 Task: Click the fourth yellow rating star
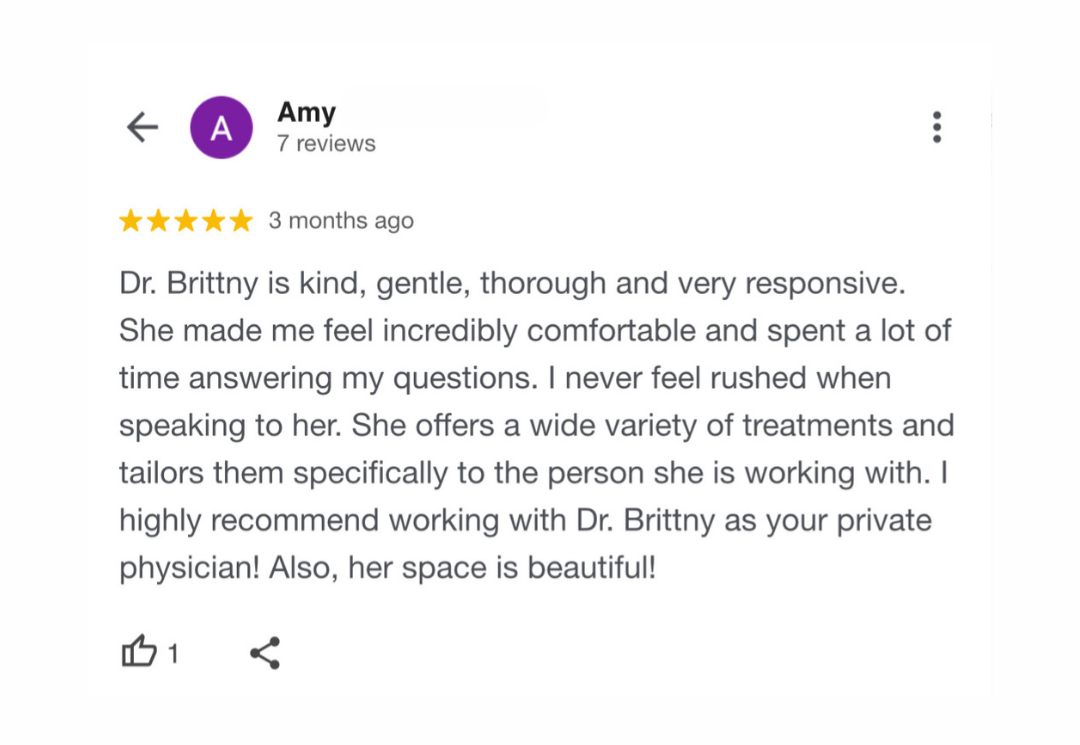[x=213, y=221]
